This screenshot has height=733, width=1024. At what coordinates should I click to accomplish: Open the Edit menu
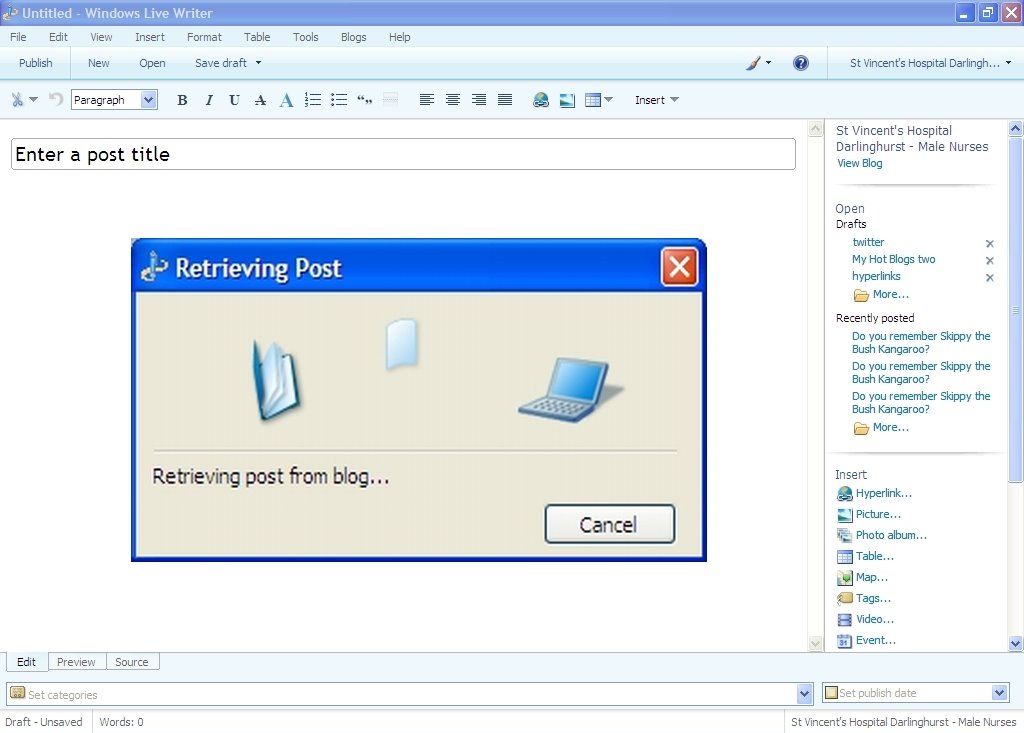point(58,37)
